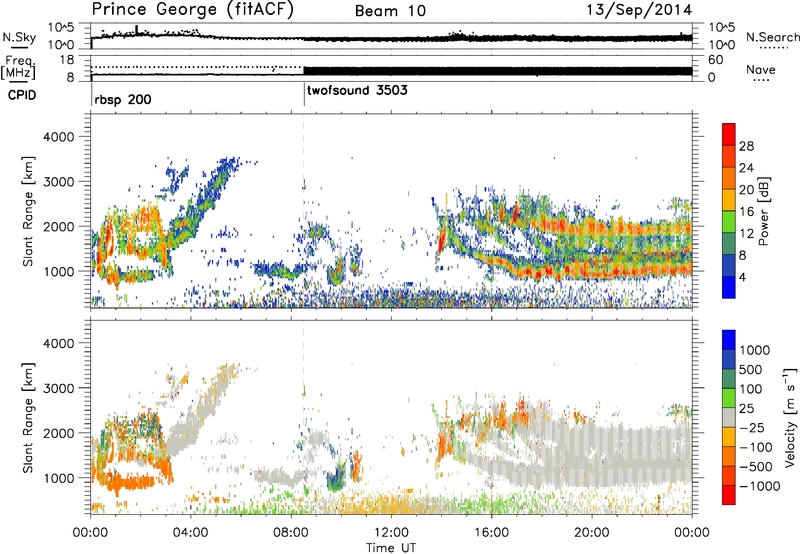Click the 'N.Search' legend label
The width and height of the screenshot is (800, 554).
773,37
